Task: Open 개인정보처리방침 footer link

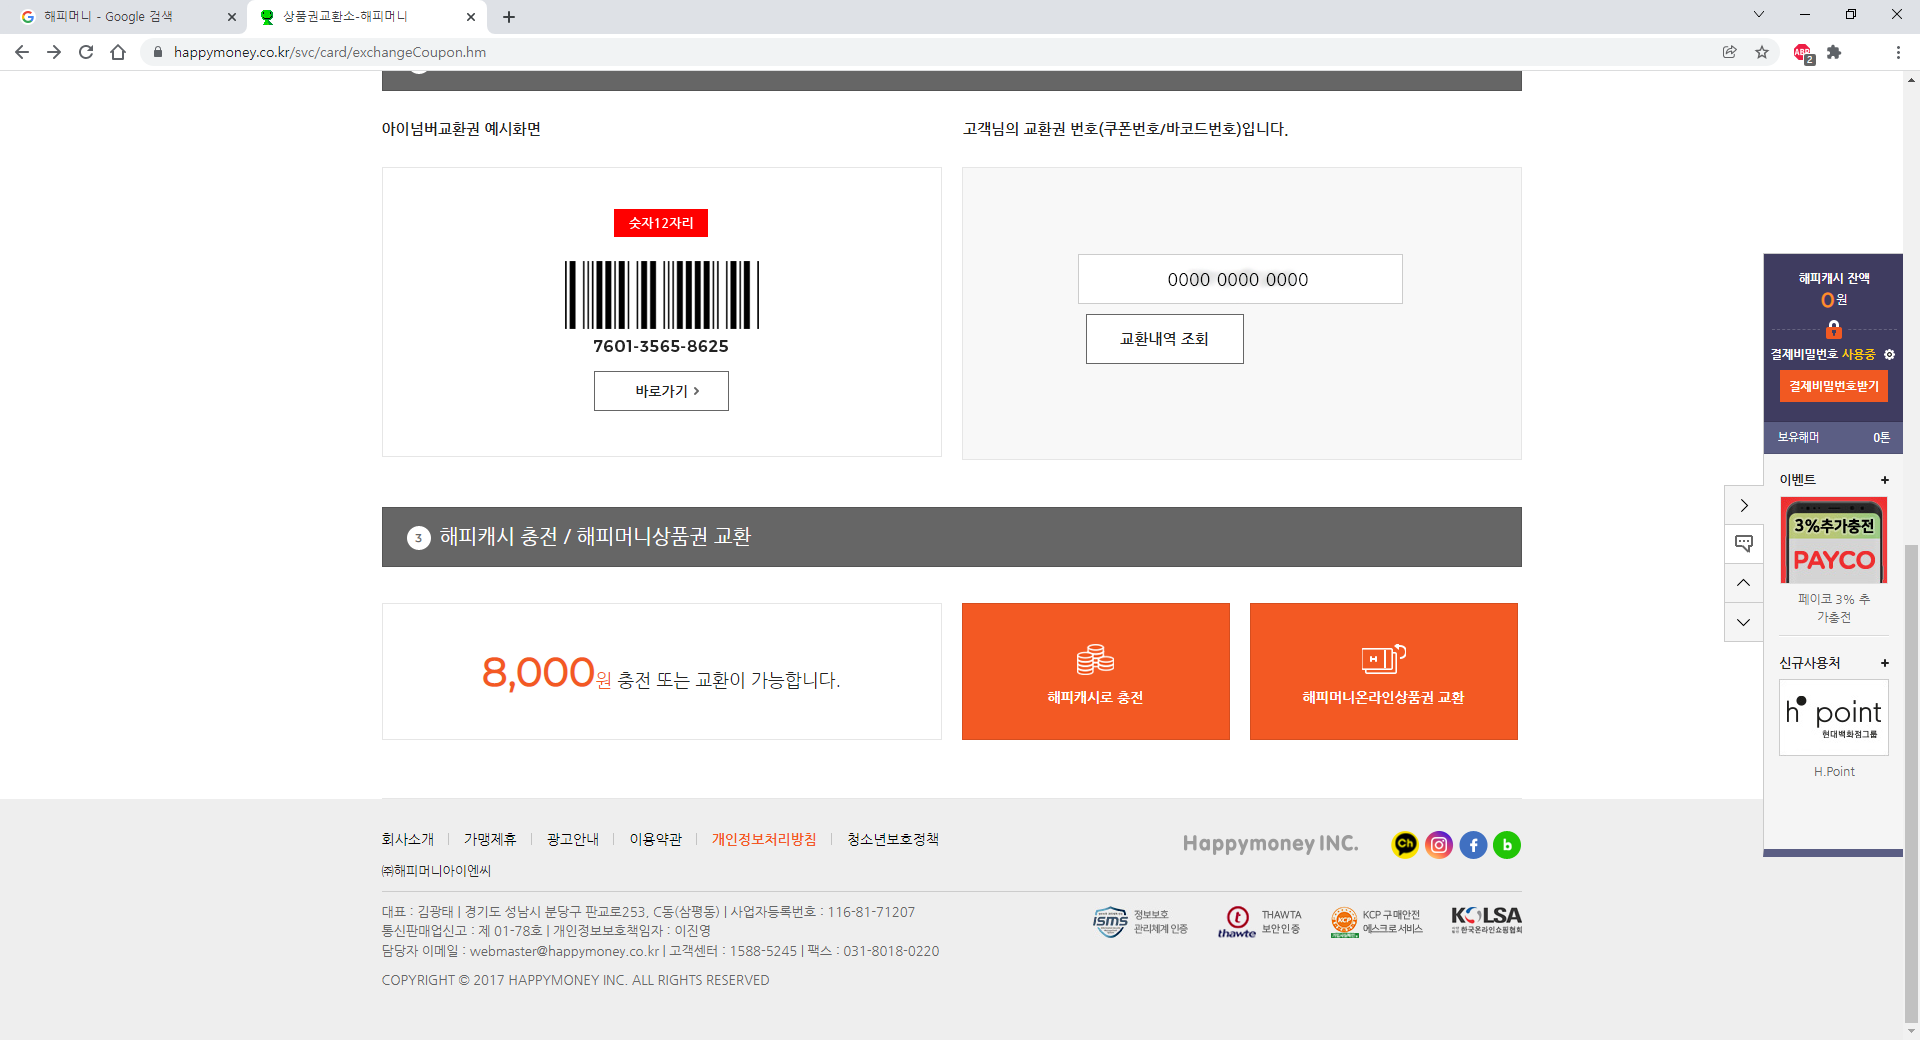Action: pyautogui.click(x=764, y=840)
